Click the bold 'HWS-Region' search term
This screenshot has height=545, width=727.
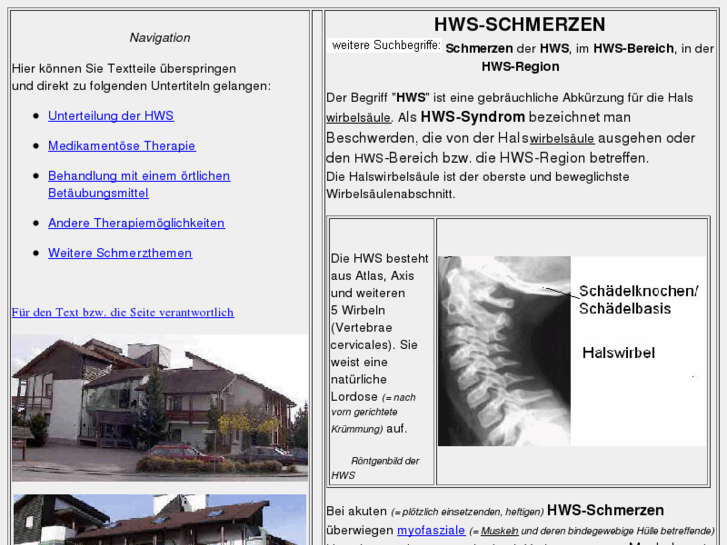click(x=520, y=67)
